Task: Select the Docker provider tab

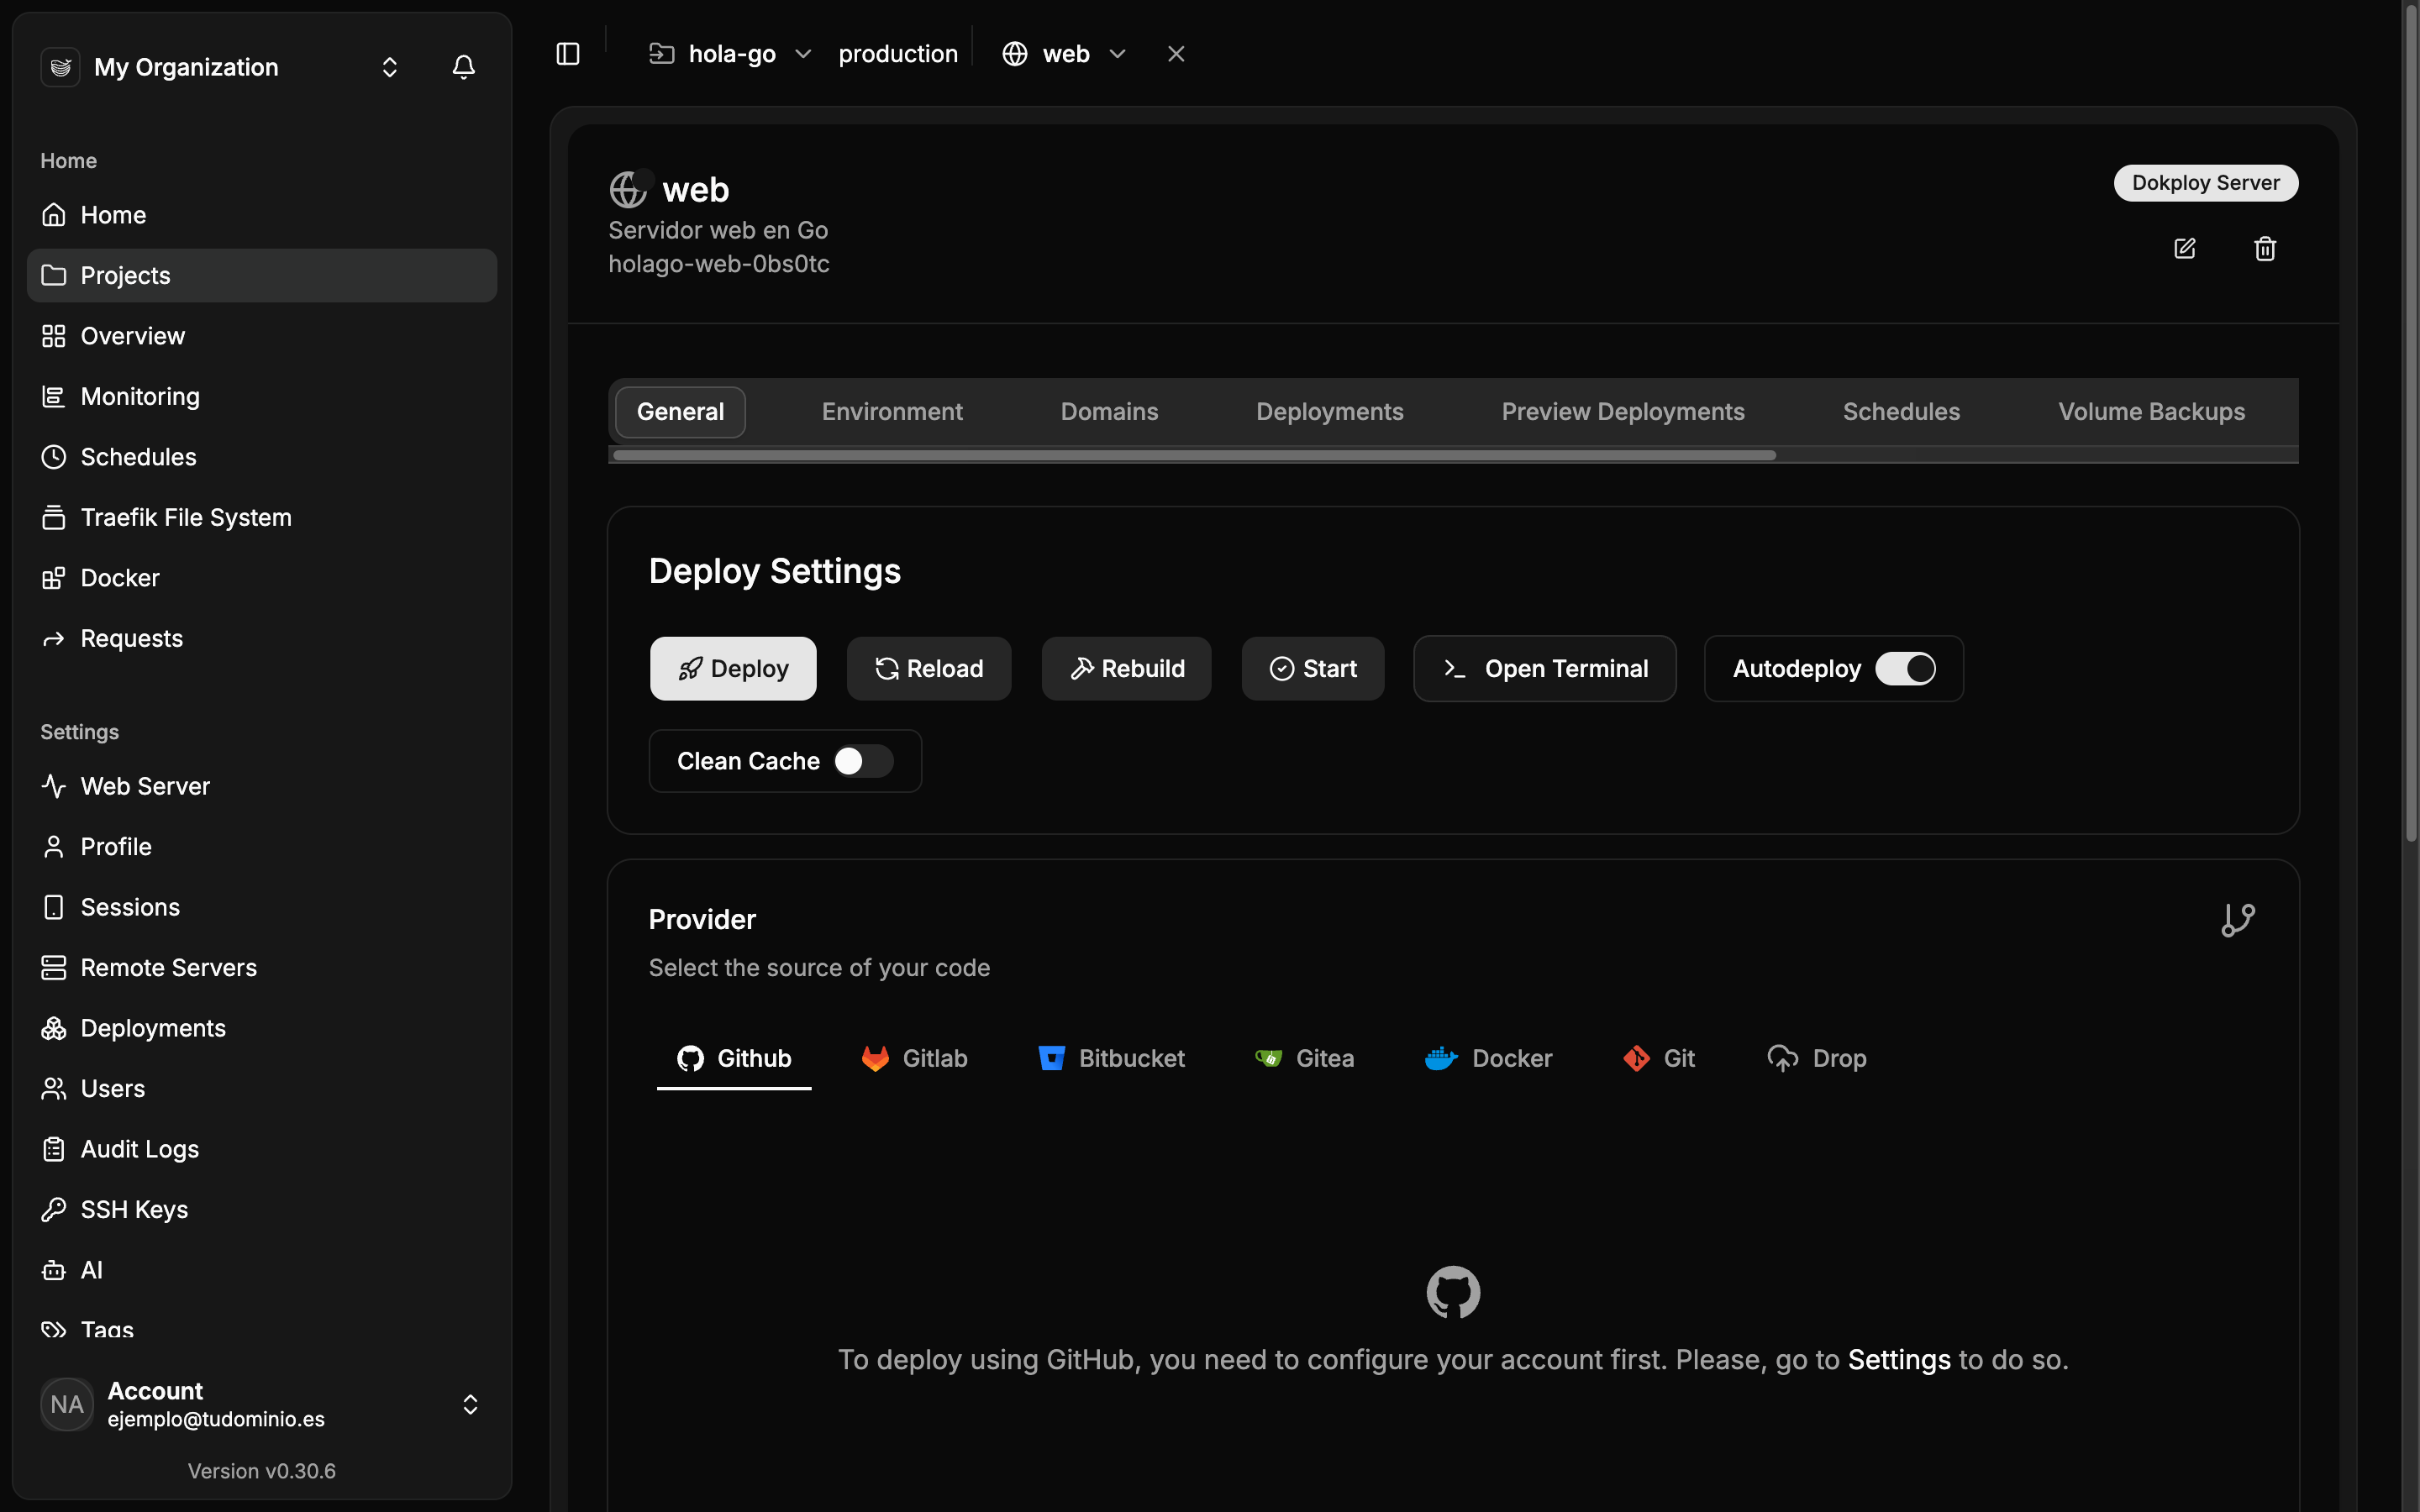Action: [x=1488, y=1058]
